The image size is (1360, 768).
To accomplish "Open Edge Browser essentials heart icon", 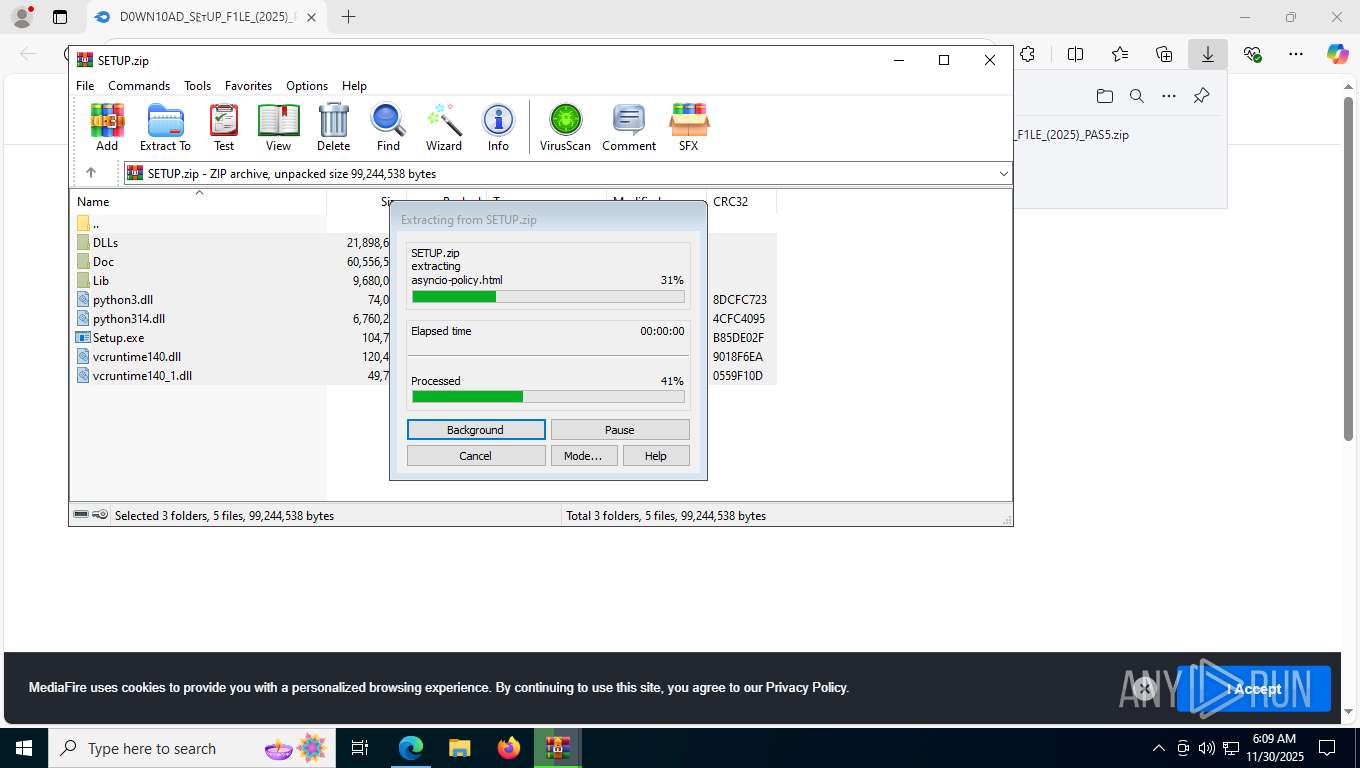I will [1252, 55].
